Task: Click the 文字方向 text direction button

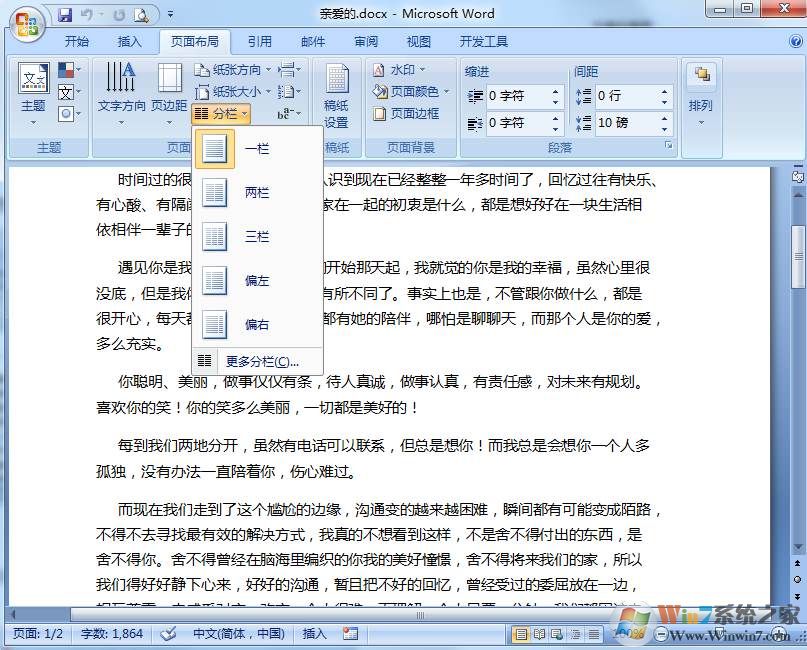Action: [121, 94]
